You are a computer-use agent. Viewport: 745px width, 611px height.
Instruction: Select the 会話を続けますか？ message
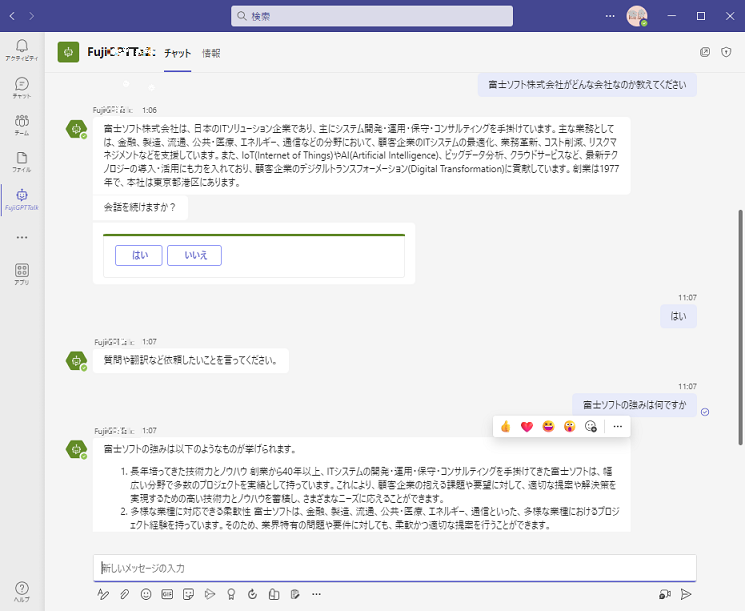tap(140, 207)
